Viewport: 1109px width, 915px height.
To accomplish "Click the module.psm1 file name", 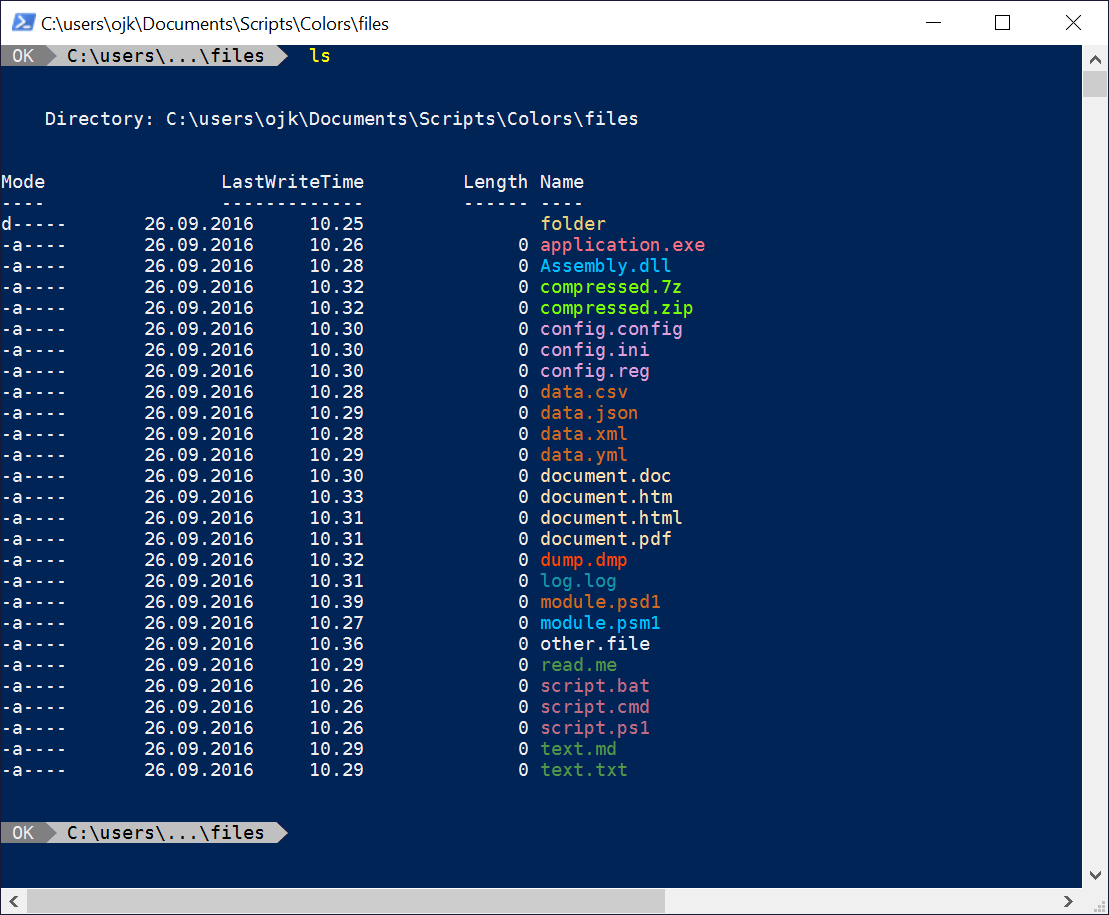I will click(x=600, y=624).
